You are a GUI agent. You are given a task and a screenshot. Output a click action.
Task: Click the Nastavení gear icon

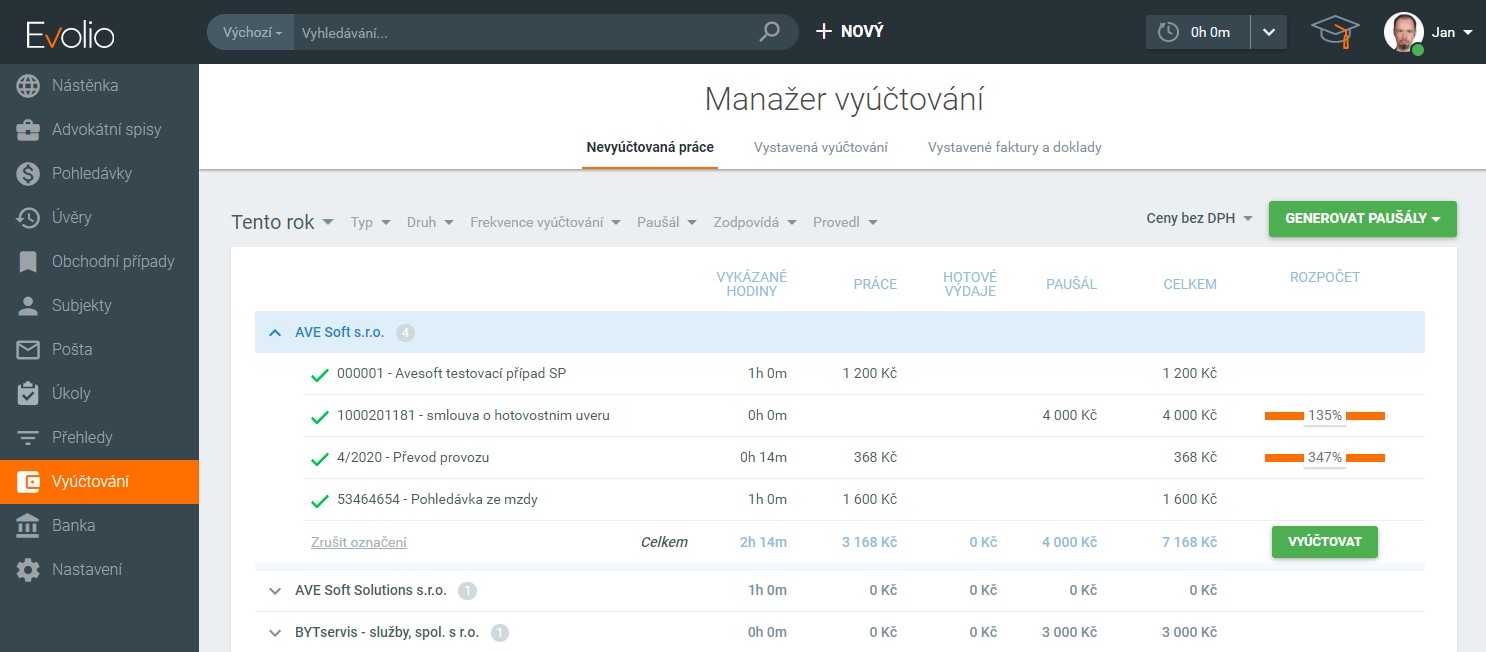click(x=28, y=570)
